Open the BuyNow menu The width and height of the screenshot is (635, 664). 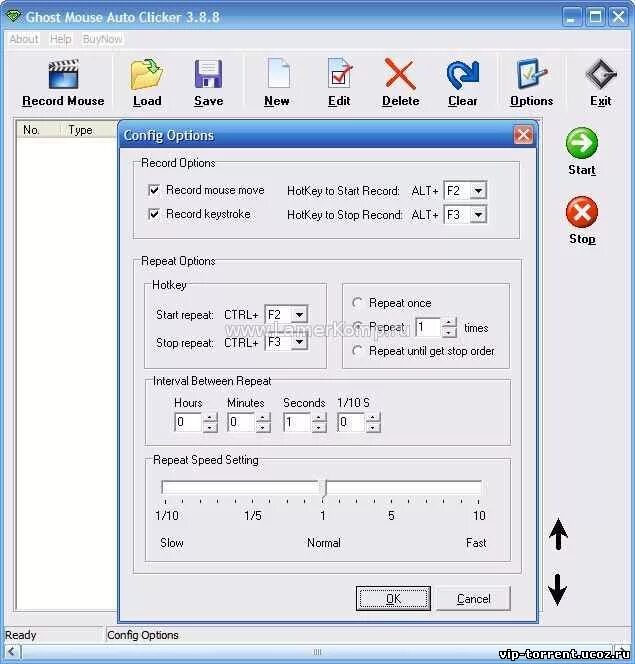click(102, 39)
